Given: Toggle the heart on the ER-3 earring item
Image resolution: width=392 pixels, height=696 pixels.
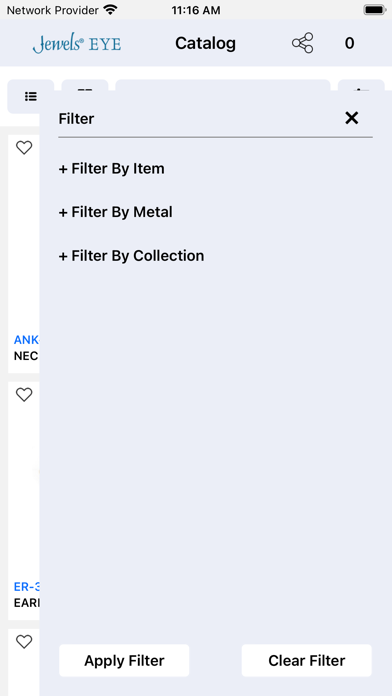Looking at the screenshot, I should point(24,395).
